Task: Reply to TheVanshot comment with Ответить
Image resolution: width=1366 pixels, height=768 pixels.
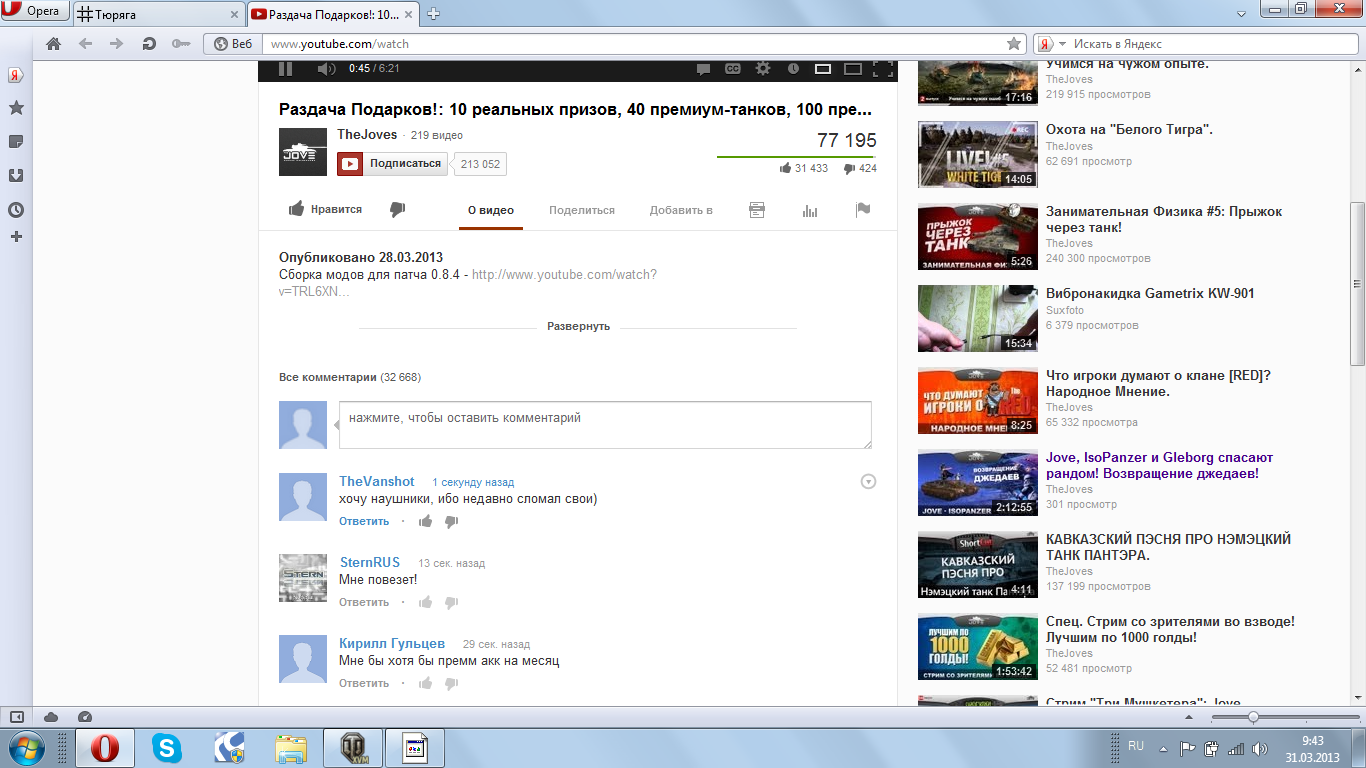Action: pyautogui.click(x=364, y=521)
